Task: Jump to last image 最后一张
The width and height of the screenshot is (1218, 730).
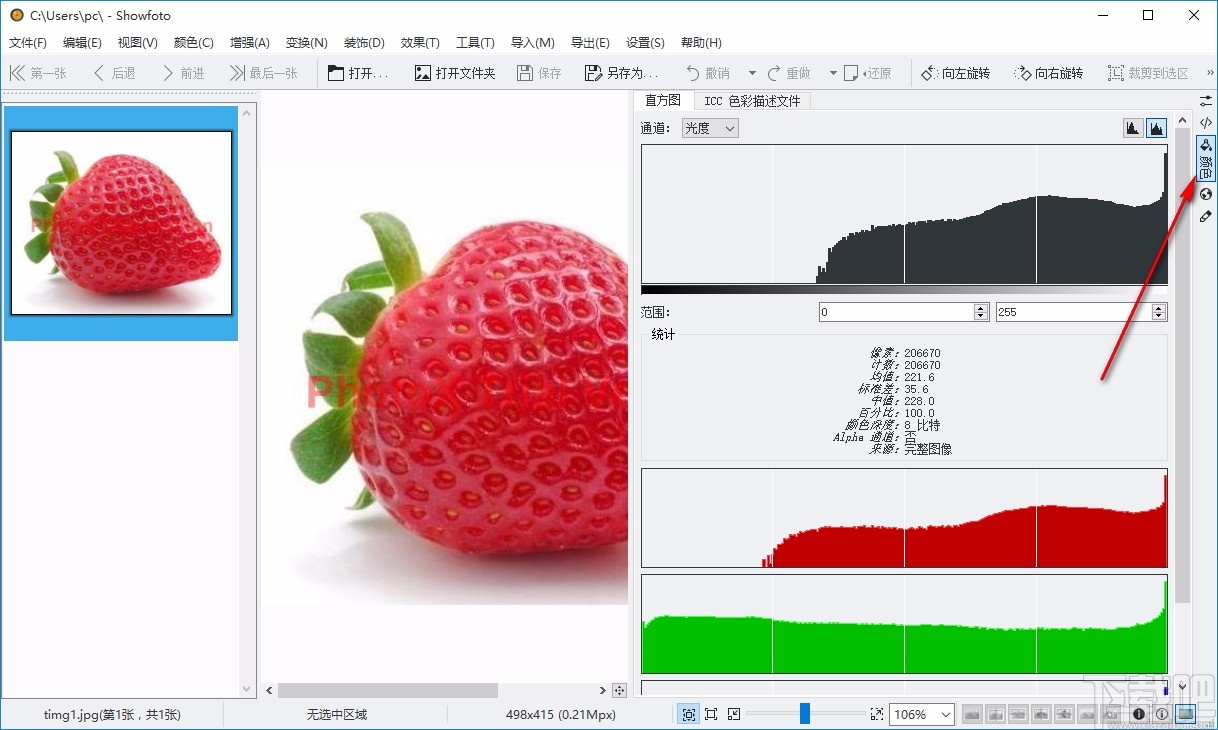Action: [263, 73]
